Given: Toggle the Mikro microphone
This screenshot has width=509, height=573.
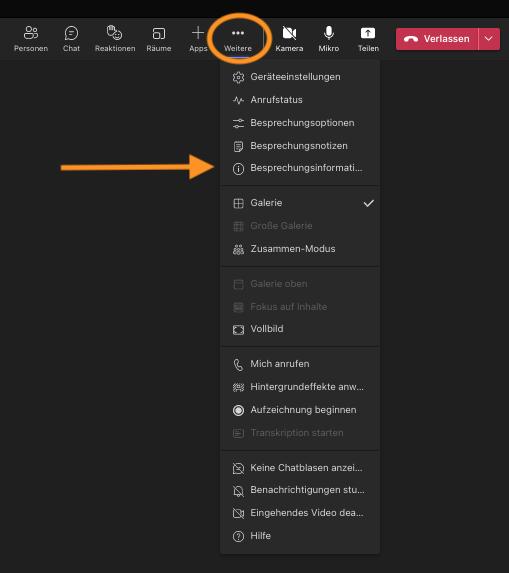Looking at the screenshot, I should pos(328,38).
